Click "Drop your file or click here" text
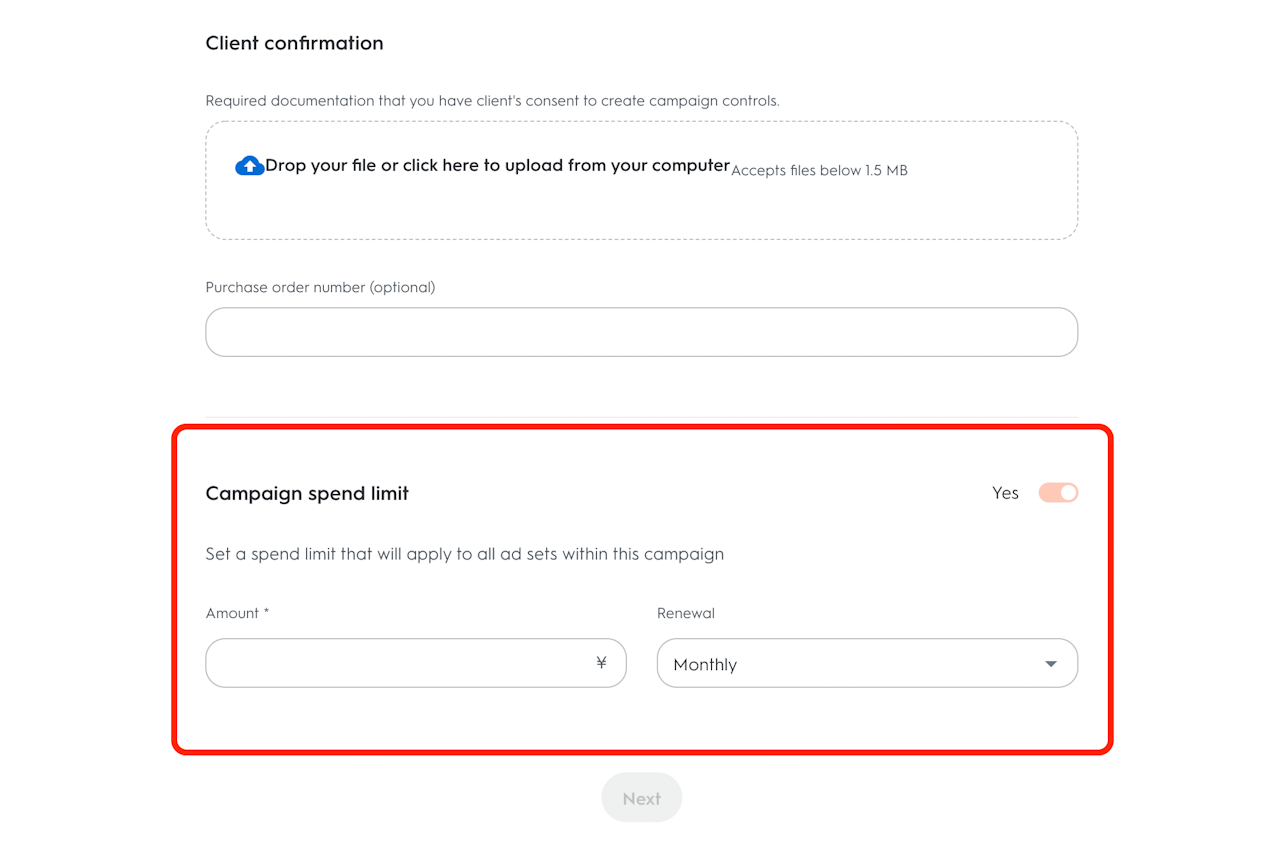Image resolution: width=1280 pixels, height=857 pixels. pos(497,166)
